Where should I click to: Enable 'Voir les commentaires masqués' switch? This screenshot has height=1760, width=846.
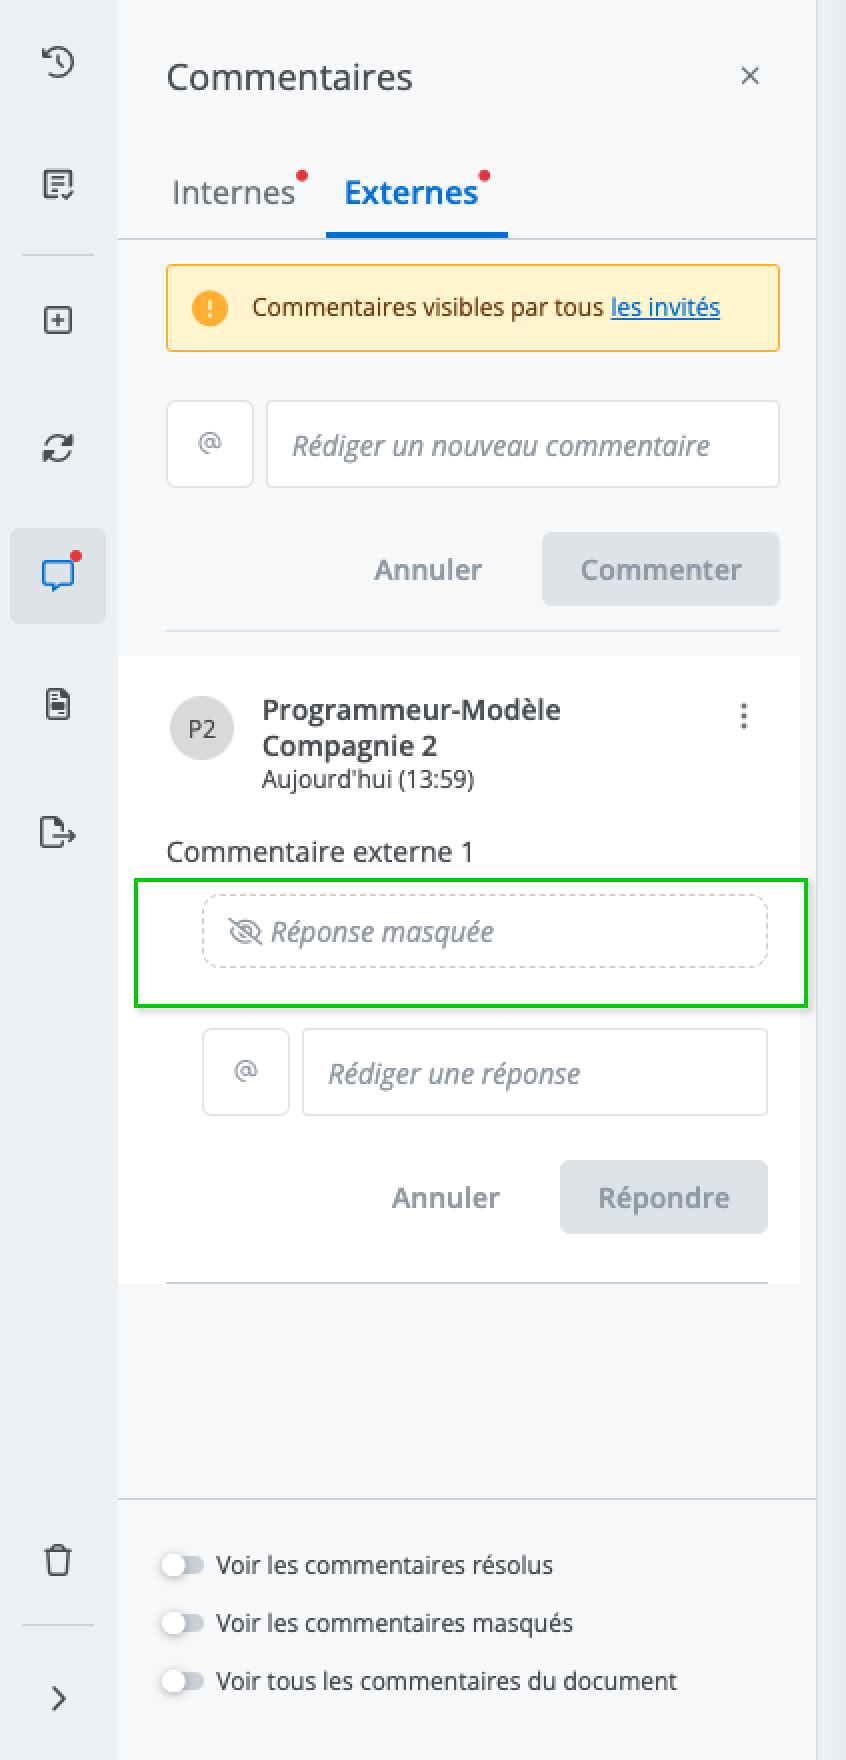tap(183, 1623)
